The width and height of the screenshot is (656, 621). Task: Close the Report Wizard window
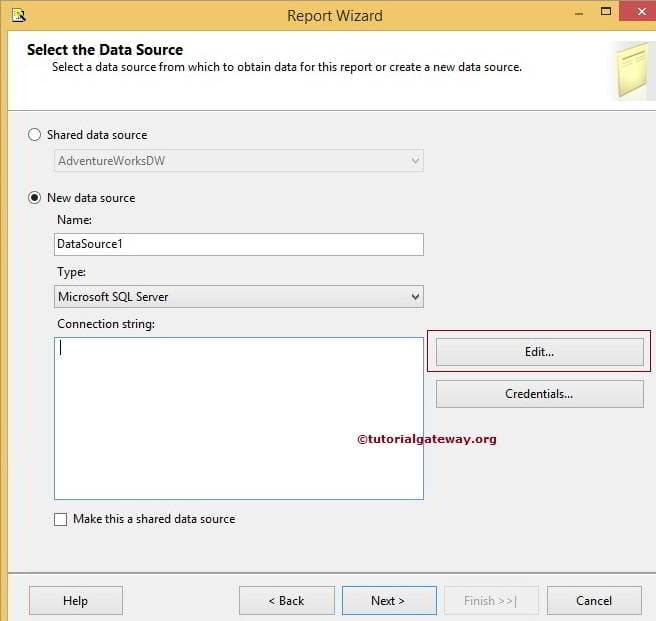640,11
